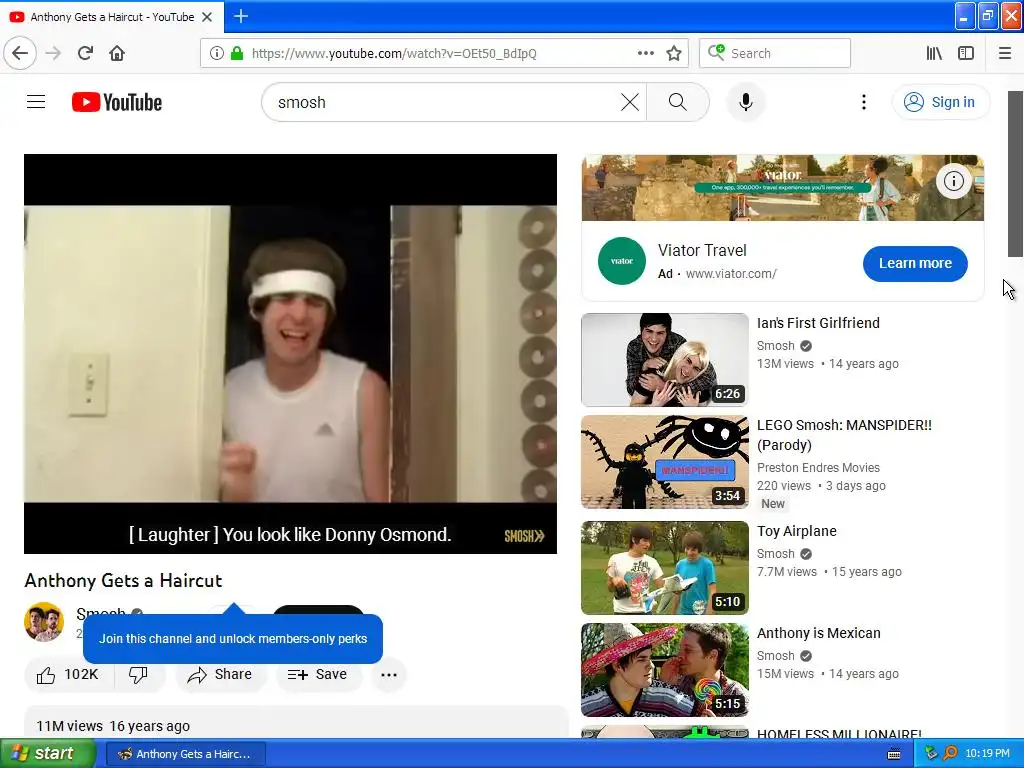1024x768 pixels.
Task: Click the Join channel members tooltip
Action: click(x=232, y=638)
